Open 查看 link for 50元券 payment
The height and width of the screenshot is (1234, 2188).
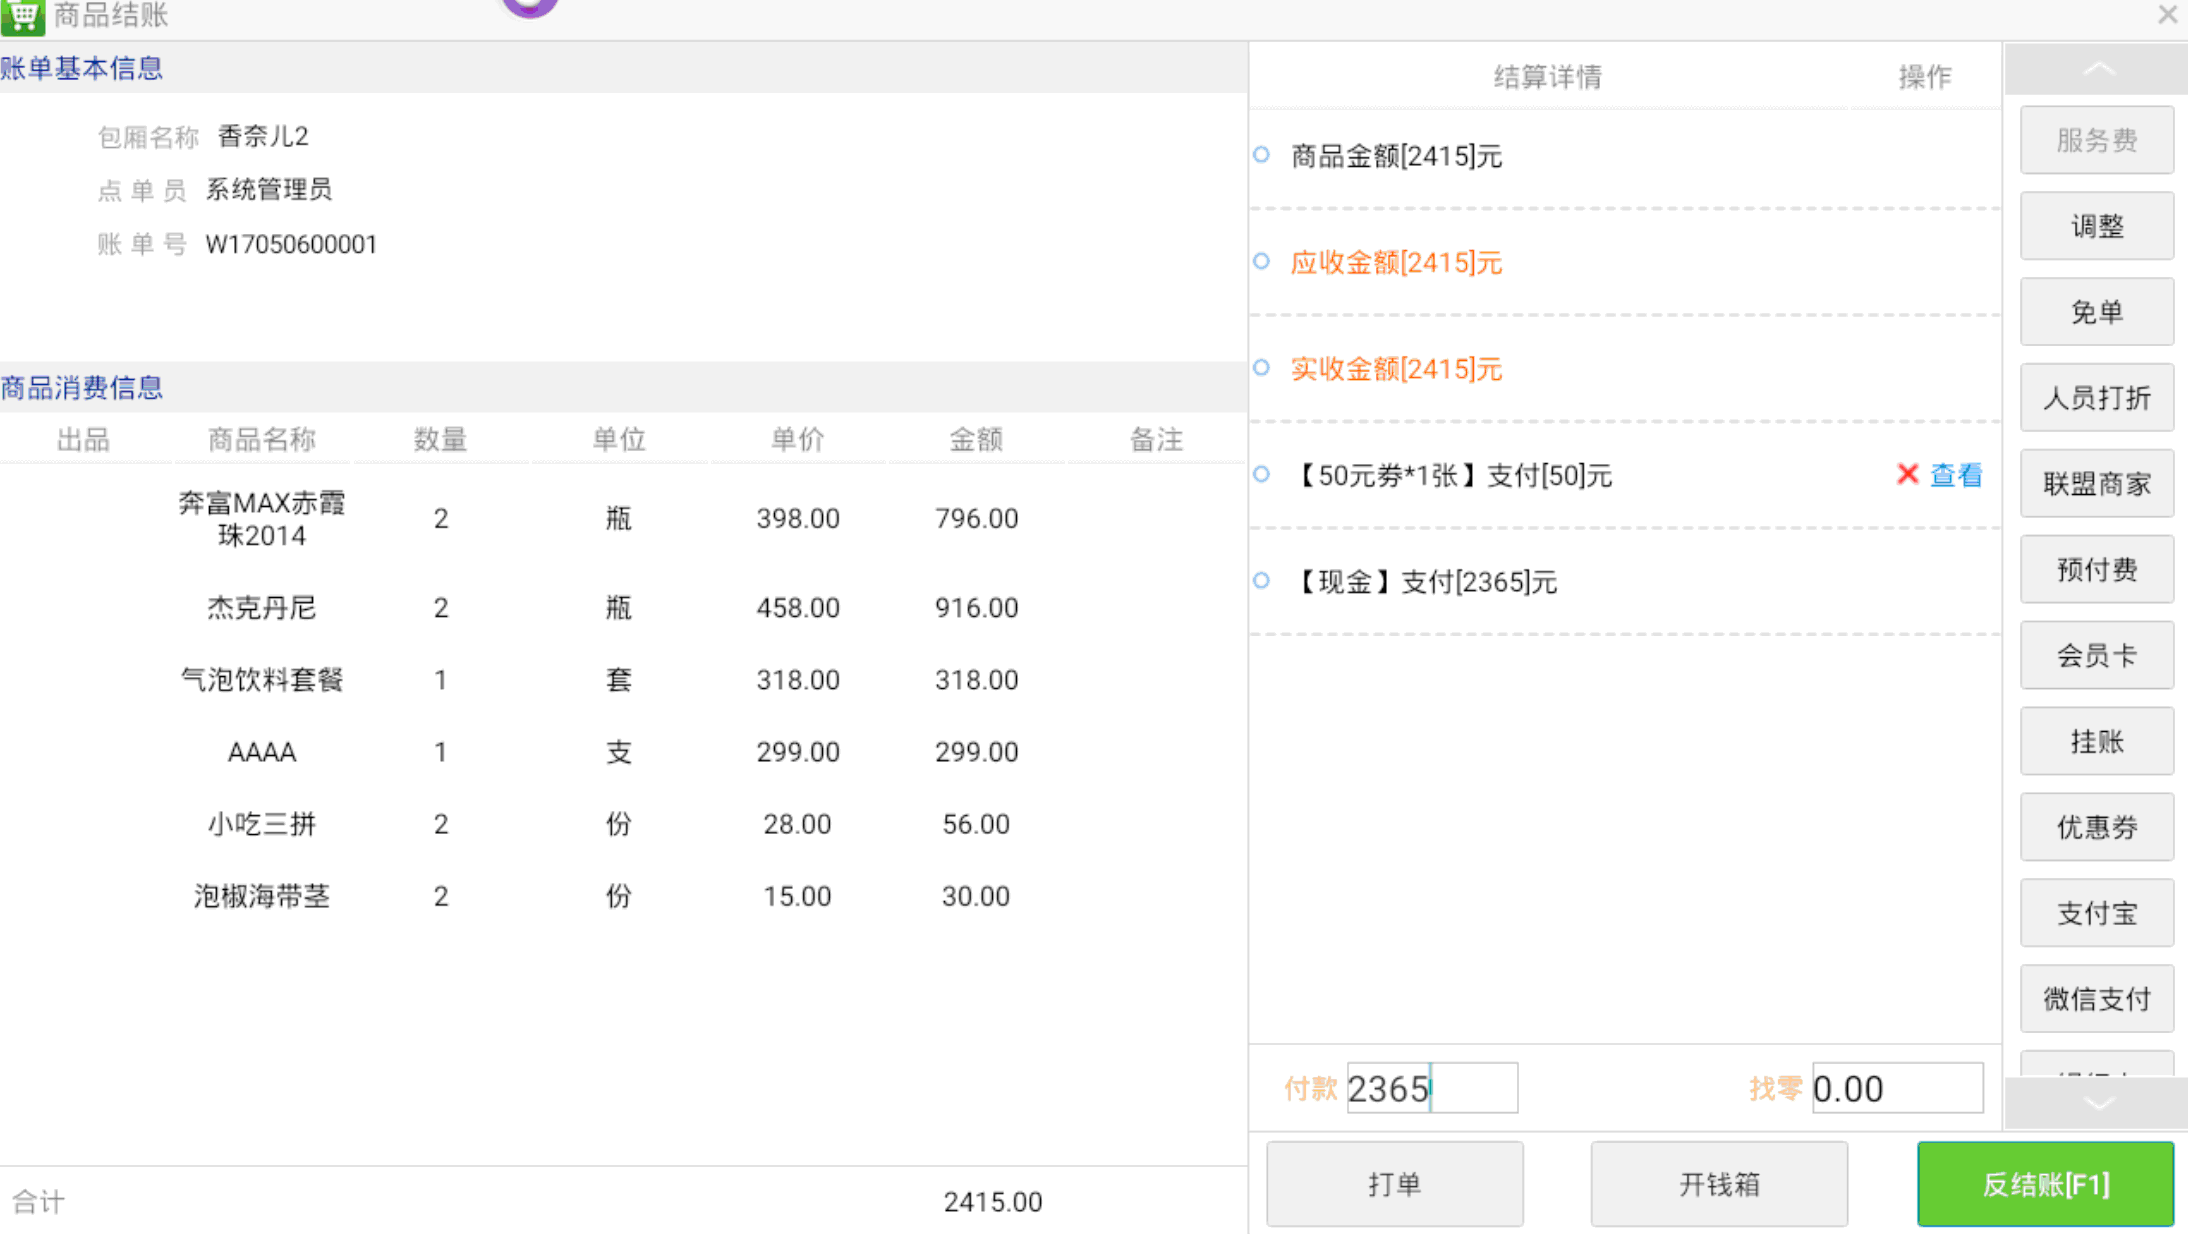click(1956, 475)
